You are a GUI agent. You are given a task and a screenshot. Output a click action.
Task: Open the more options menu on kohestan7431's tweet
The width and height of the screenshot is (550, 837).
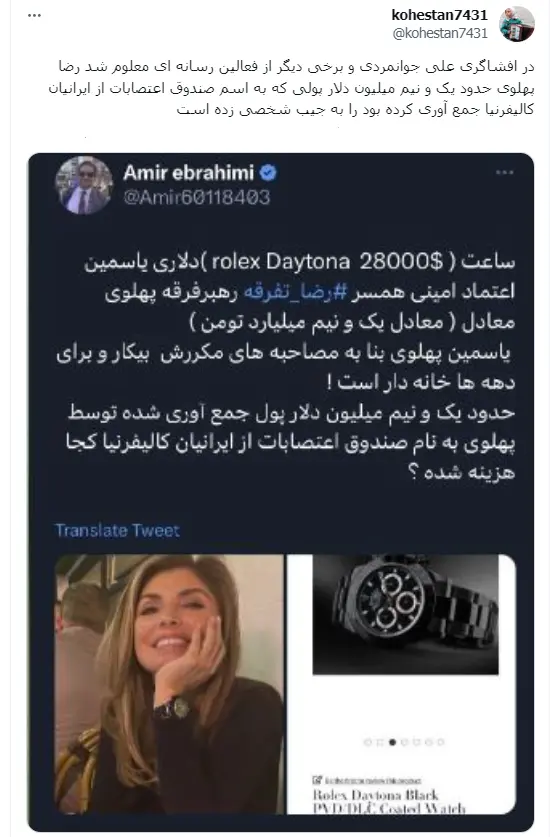pos(34,15)
